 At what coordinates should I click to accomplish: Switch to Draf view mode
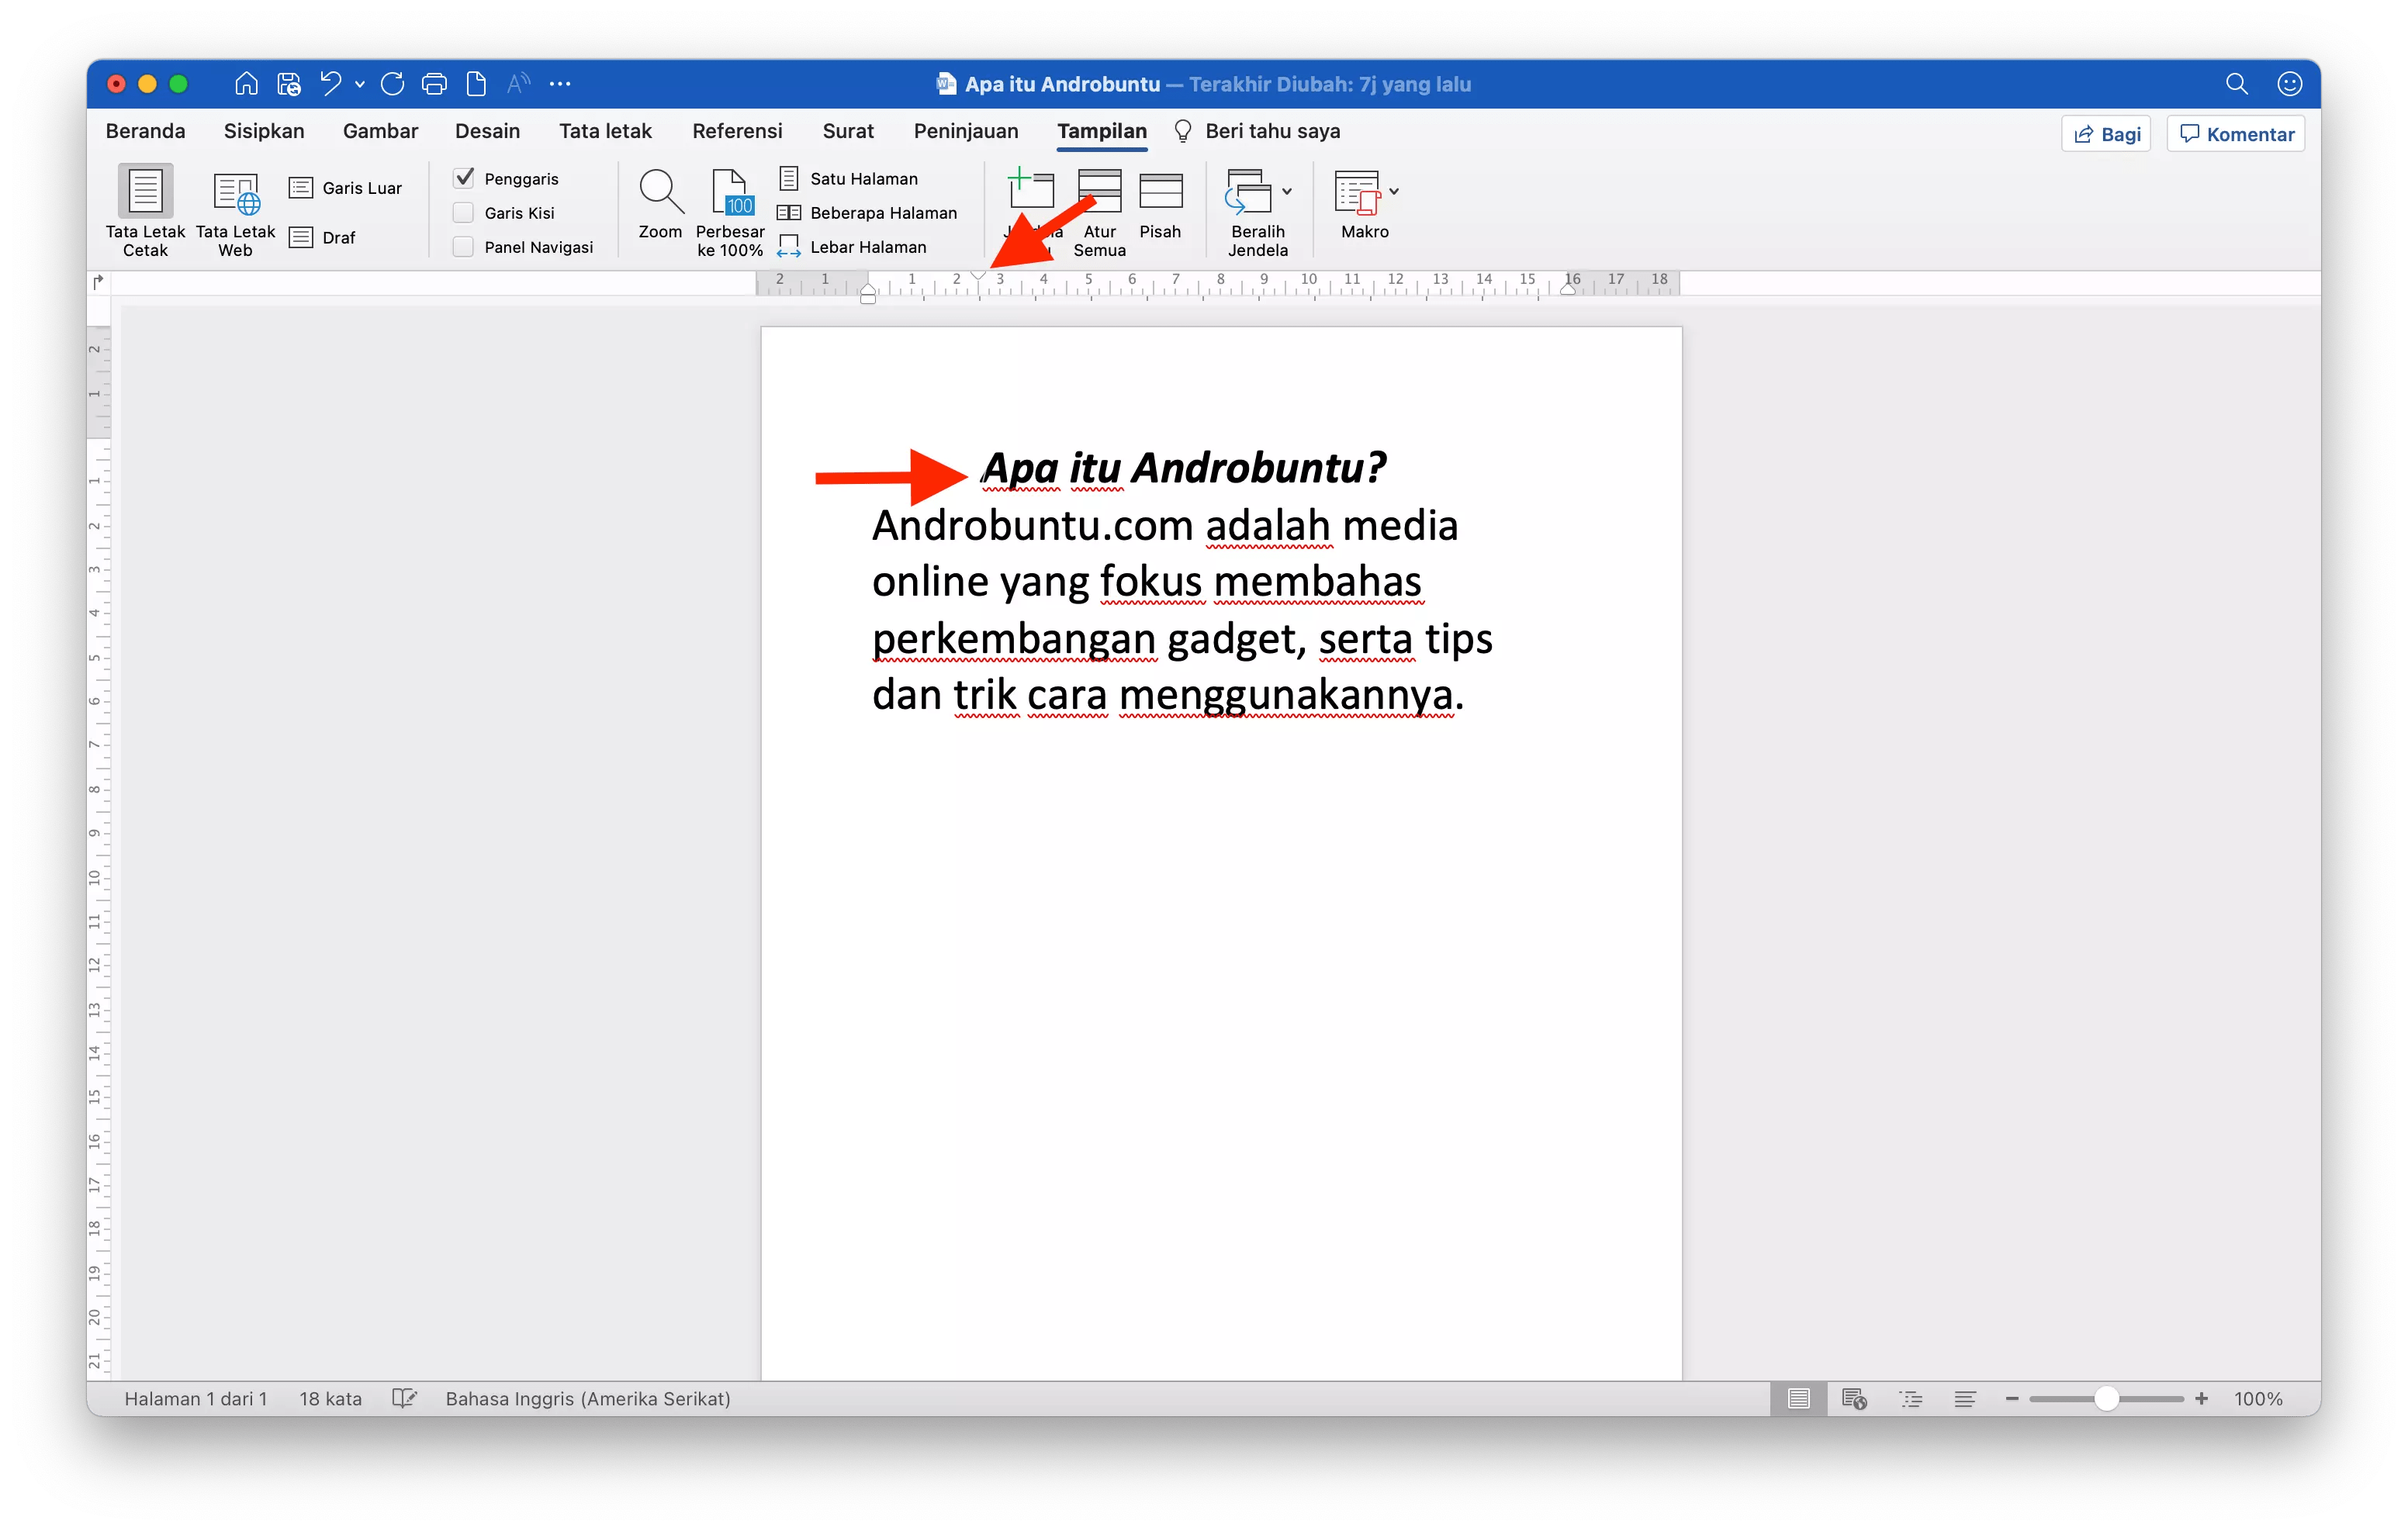[338, 237]
